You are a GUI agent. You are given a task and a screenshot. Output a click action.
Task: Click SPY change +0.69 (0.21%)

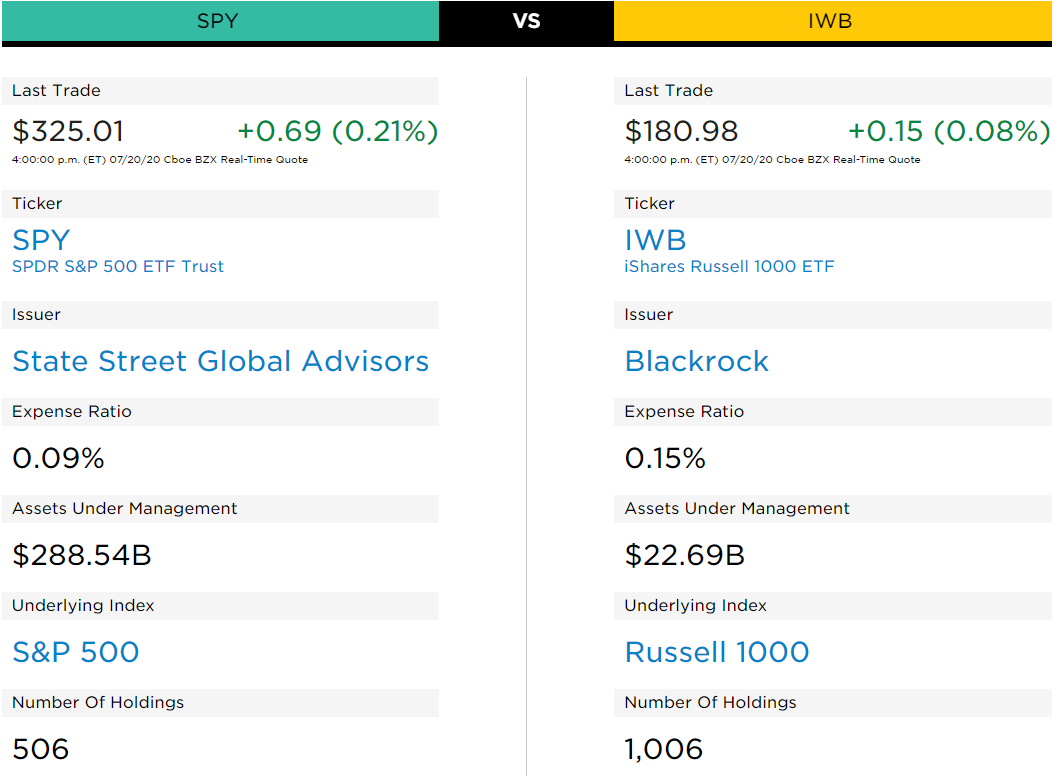tap(338, 131)
